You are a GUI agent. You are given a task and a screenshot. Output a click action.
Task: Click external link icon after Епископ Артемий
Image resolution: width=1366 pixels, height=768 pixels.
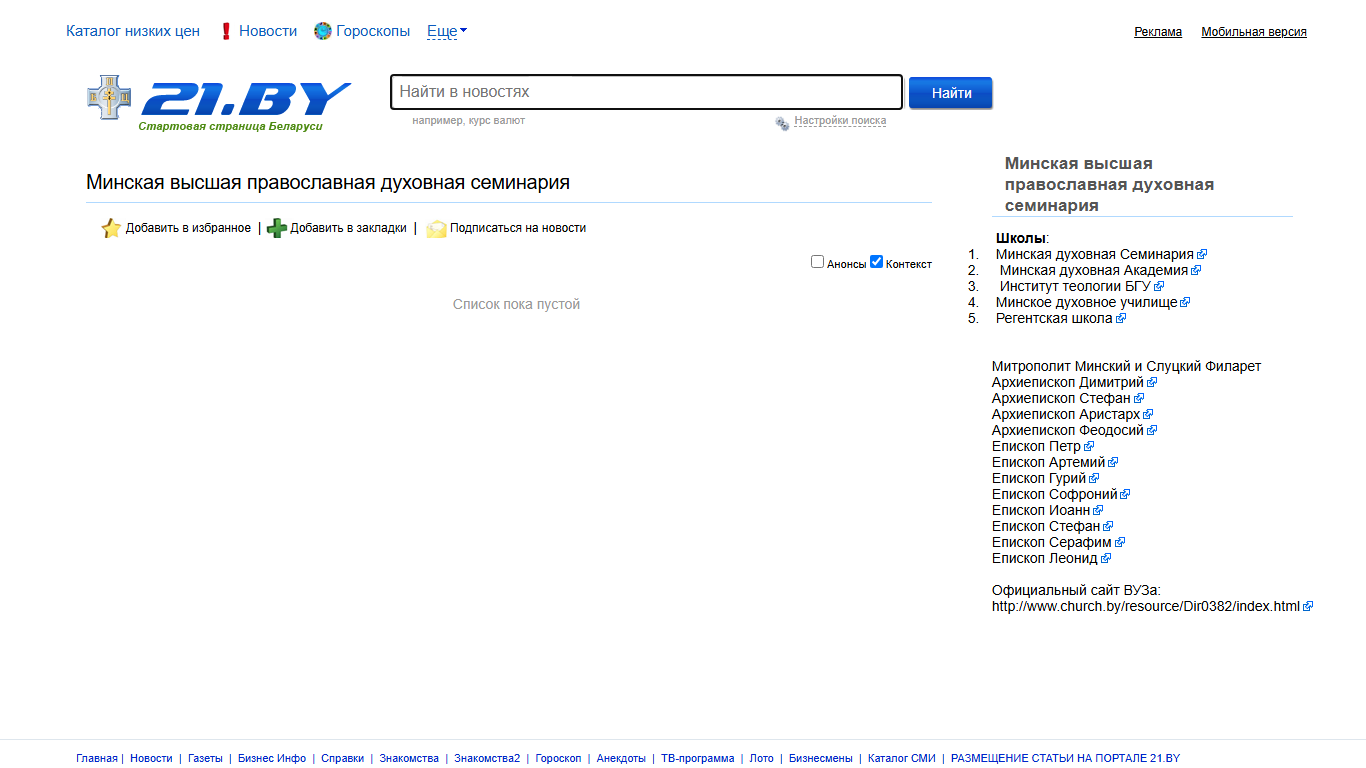coord(1113,463)
